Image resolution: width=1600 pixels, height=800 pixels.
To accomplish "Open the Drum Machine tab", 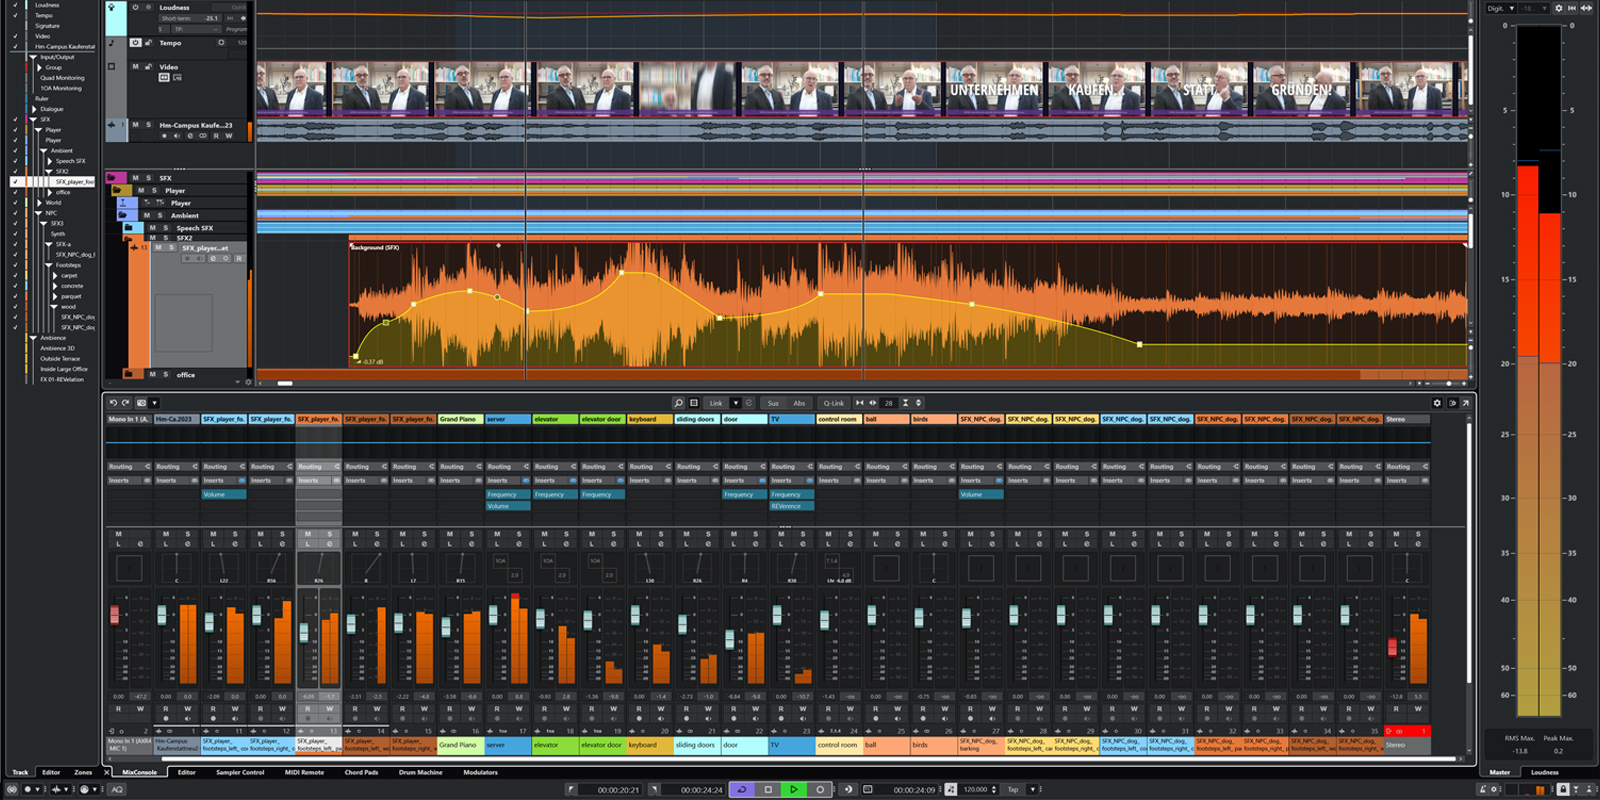I will 420,772.
